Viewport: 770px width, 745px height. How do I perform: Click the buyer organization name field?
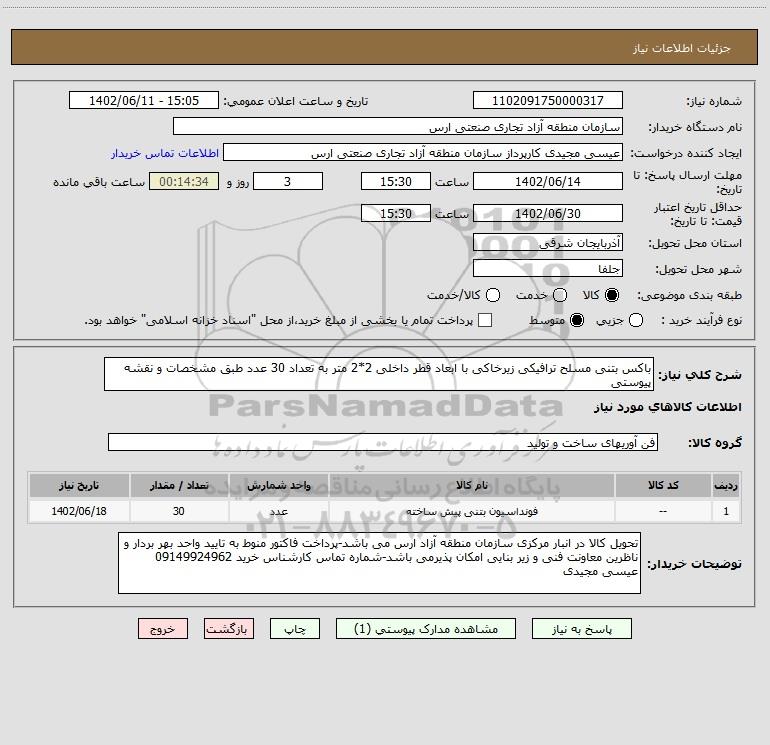(398, 127)
